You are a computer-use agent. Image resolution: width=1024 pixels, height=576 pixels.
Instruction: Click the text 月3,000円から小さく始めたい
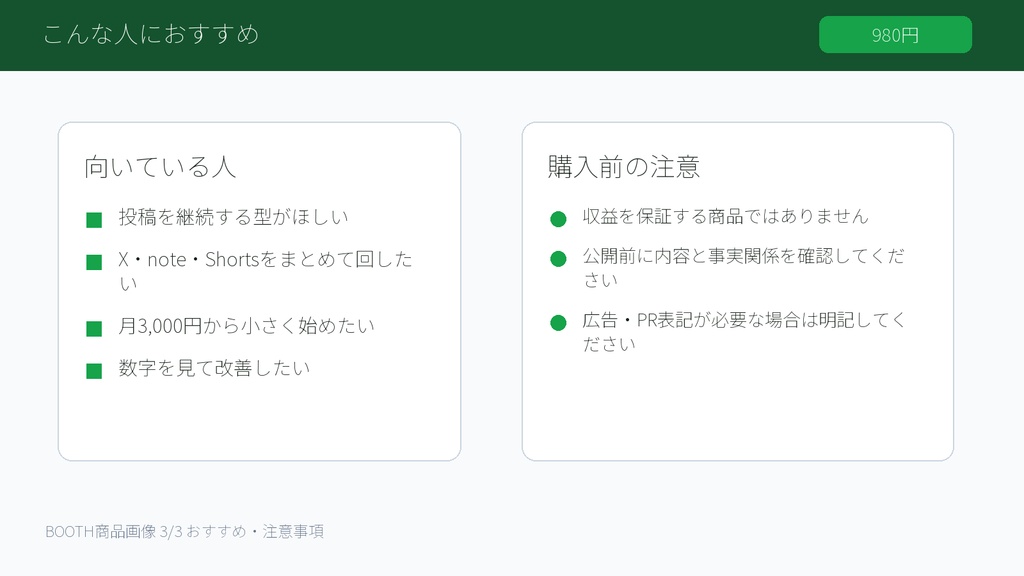click(x=246, y=325)
